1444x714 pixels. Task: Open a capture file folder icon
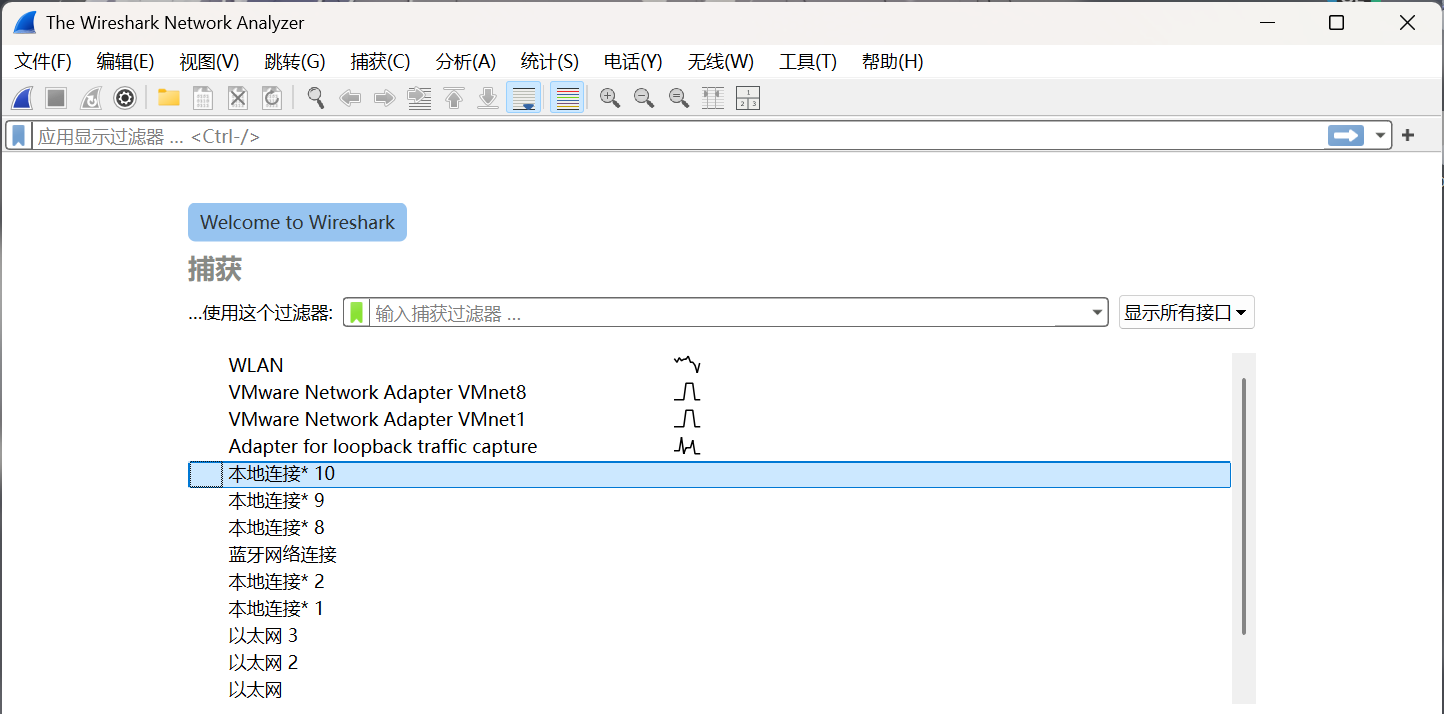tap(168, 98)
